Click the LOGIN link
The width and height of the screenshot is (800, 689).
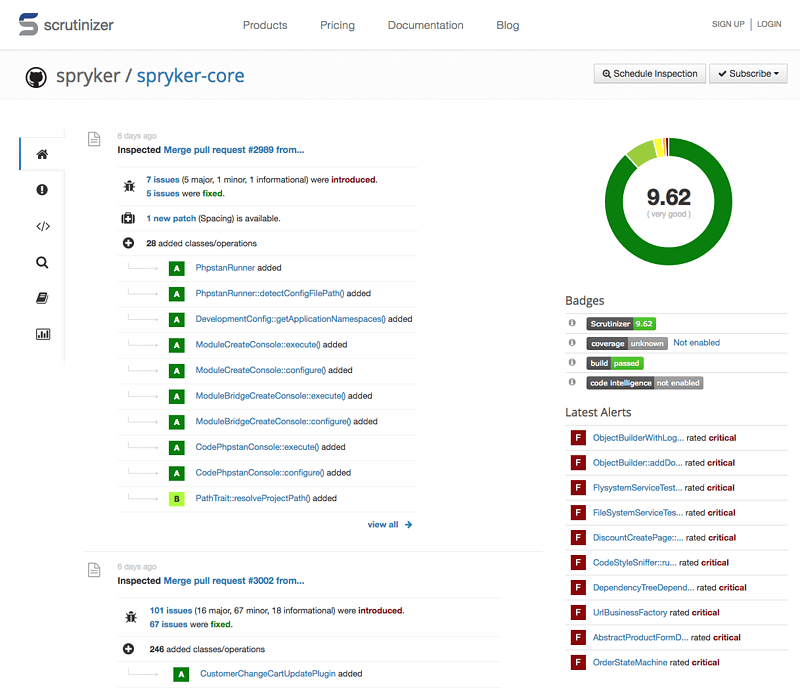pos(769,24)
